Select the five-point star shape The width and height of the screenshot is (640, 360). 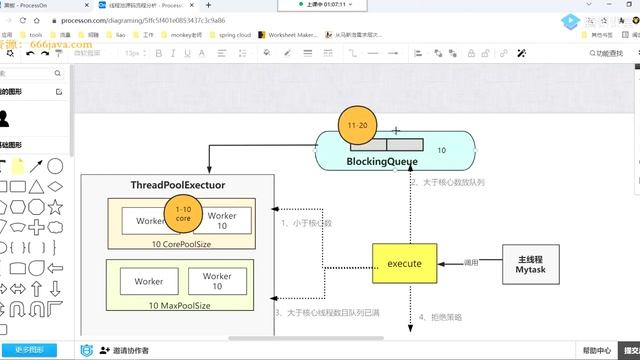pyautogui.click(x=55, y=207)
